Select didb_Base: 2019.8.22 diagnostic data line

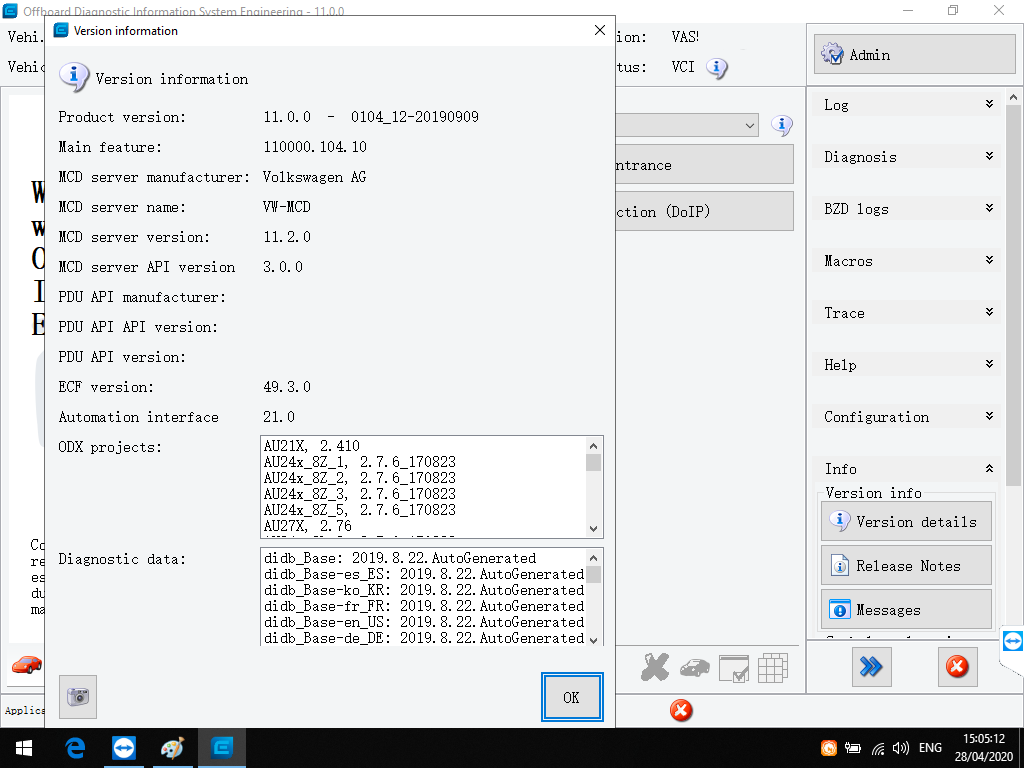[400, 558]
